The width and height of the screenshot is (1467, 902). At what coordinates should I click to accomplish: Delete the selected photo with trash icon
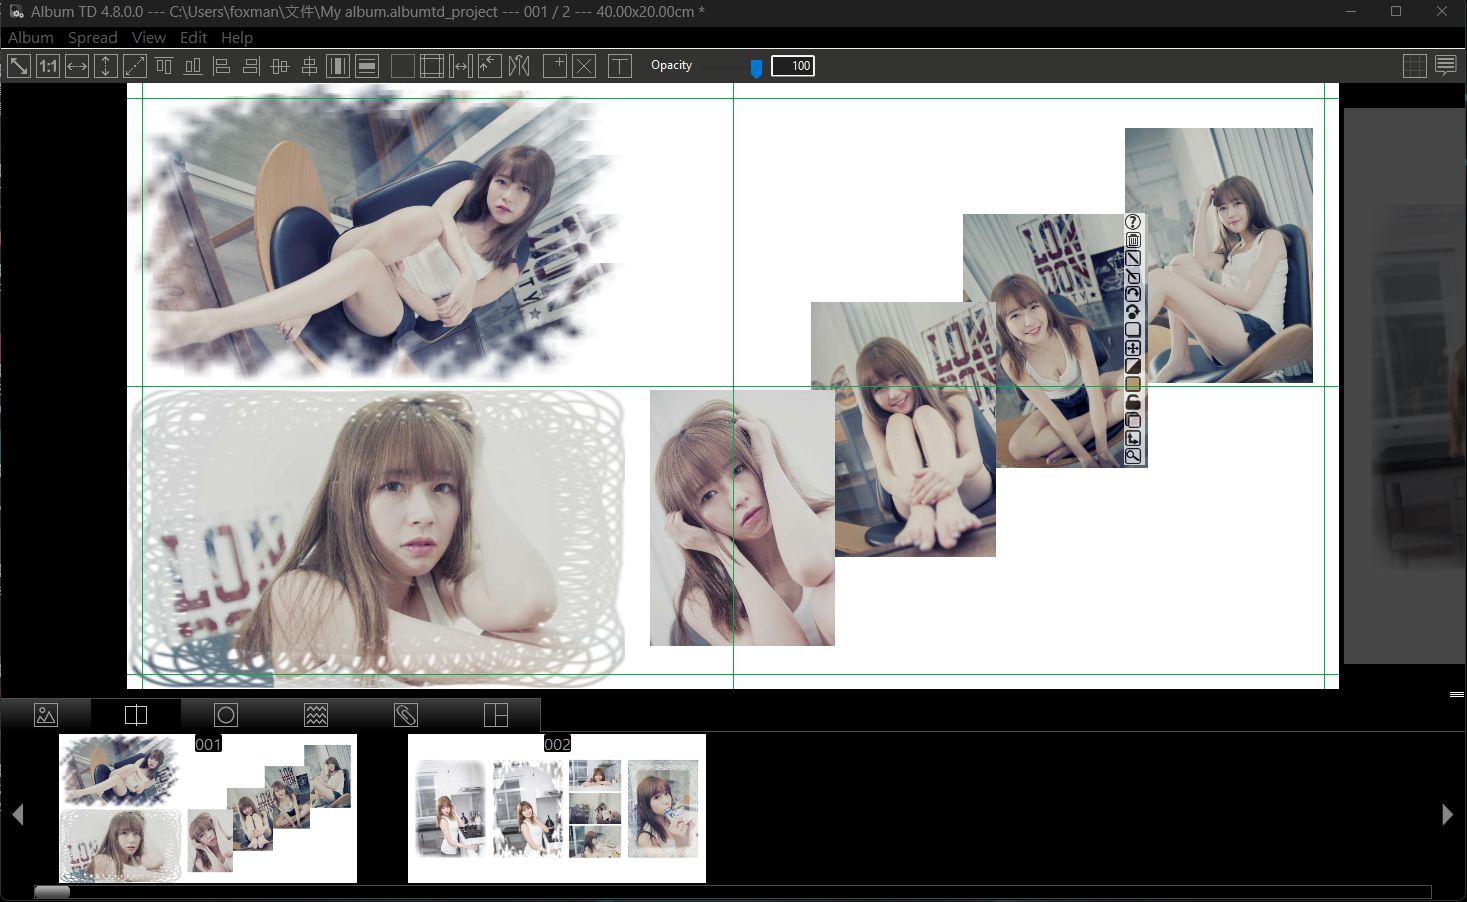coord(1133,240)
